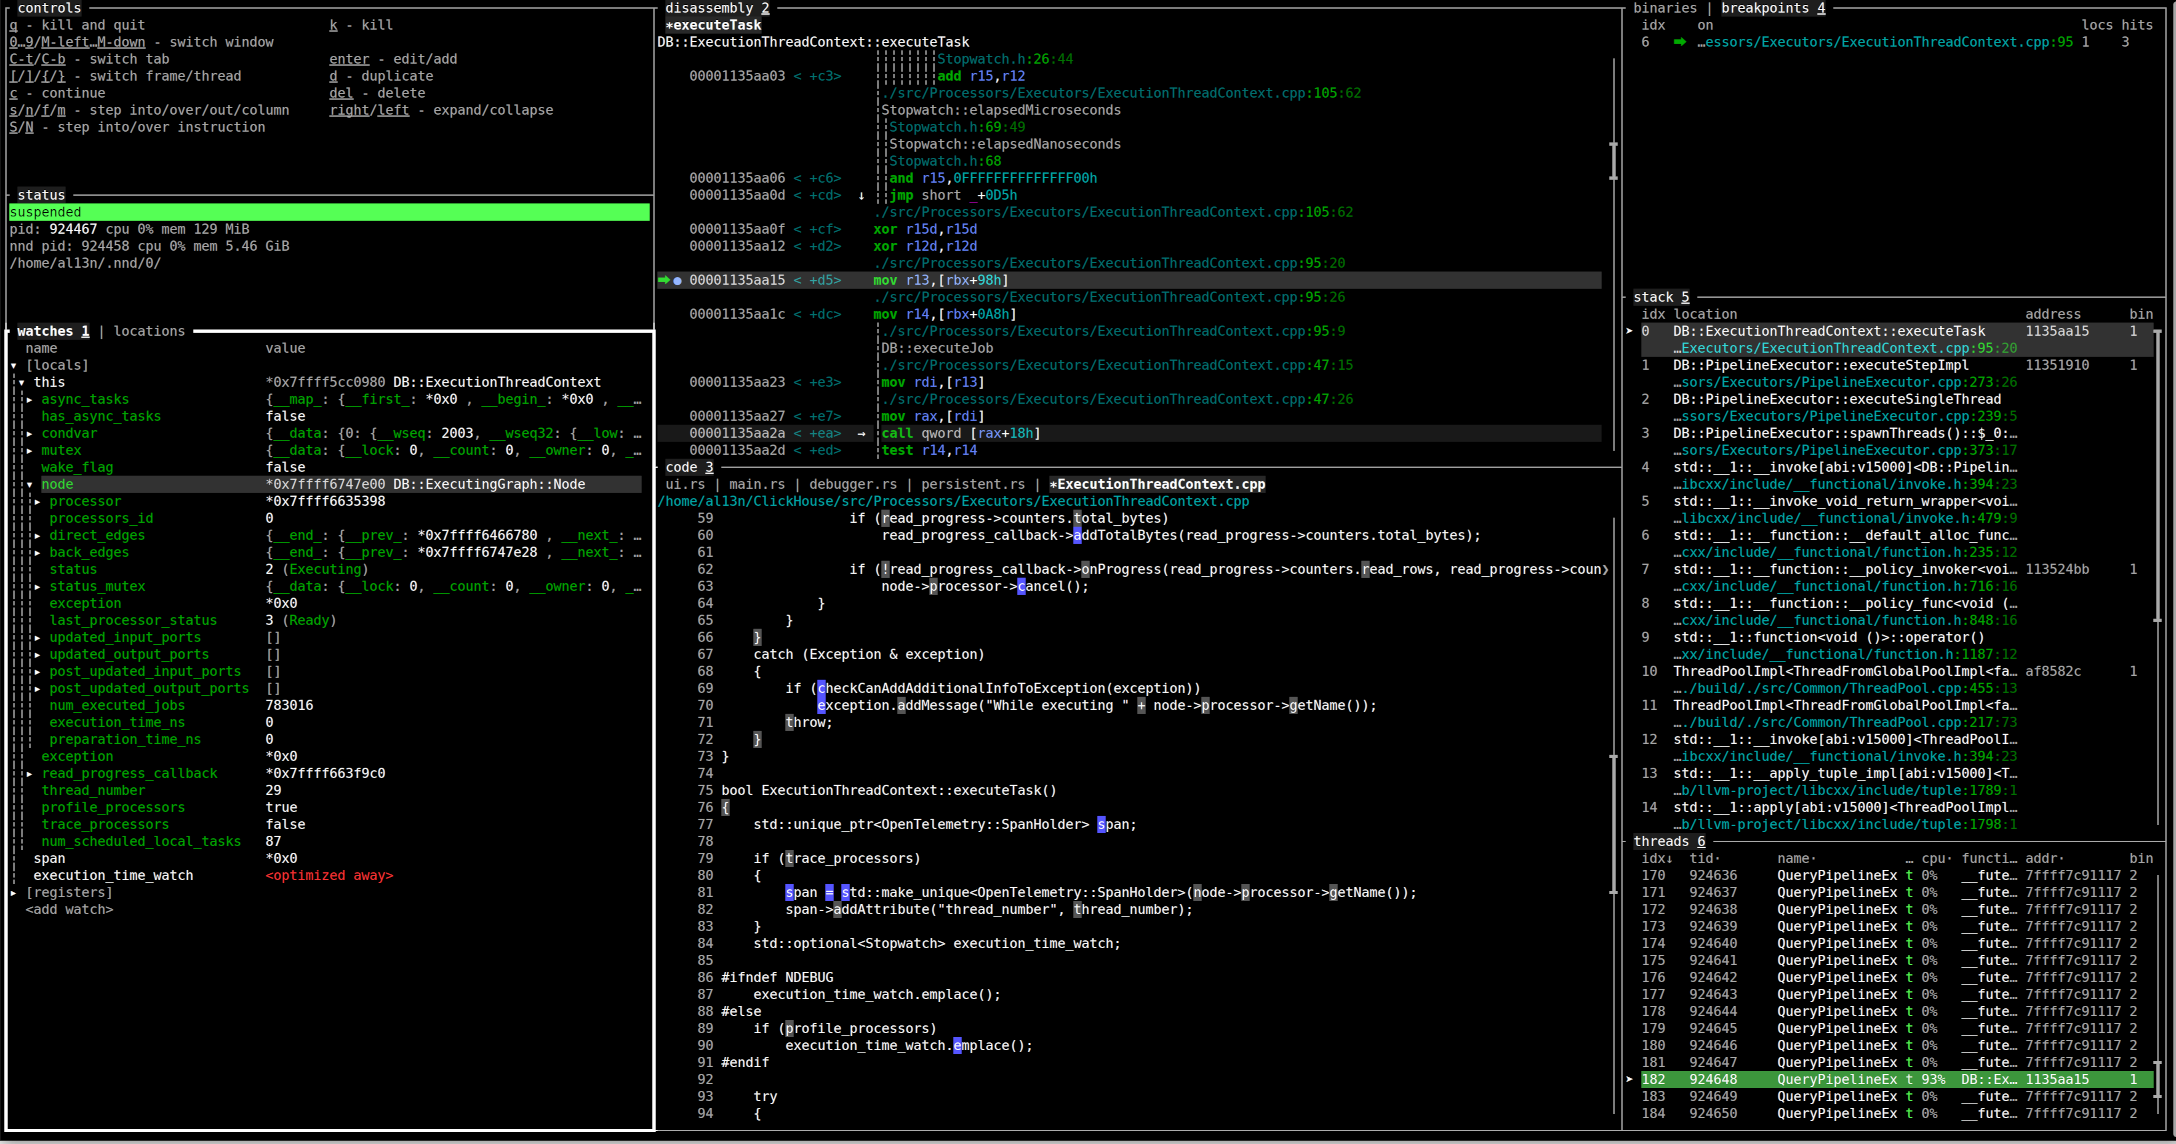
Task: Click the selected thread arrow marker for 182
Action: pyautogui.click(x=1630, y=1080)
